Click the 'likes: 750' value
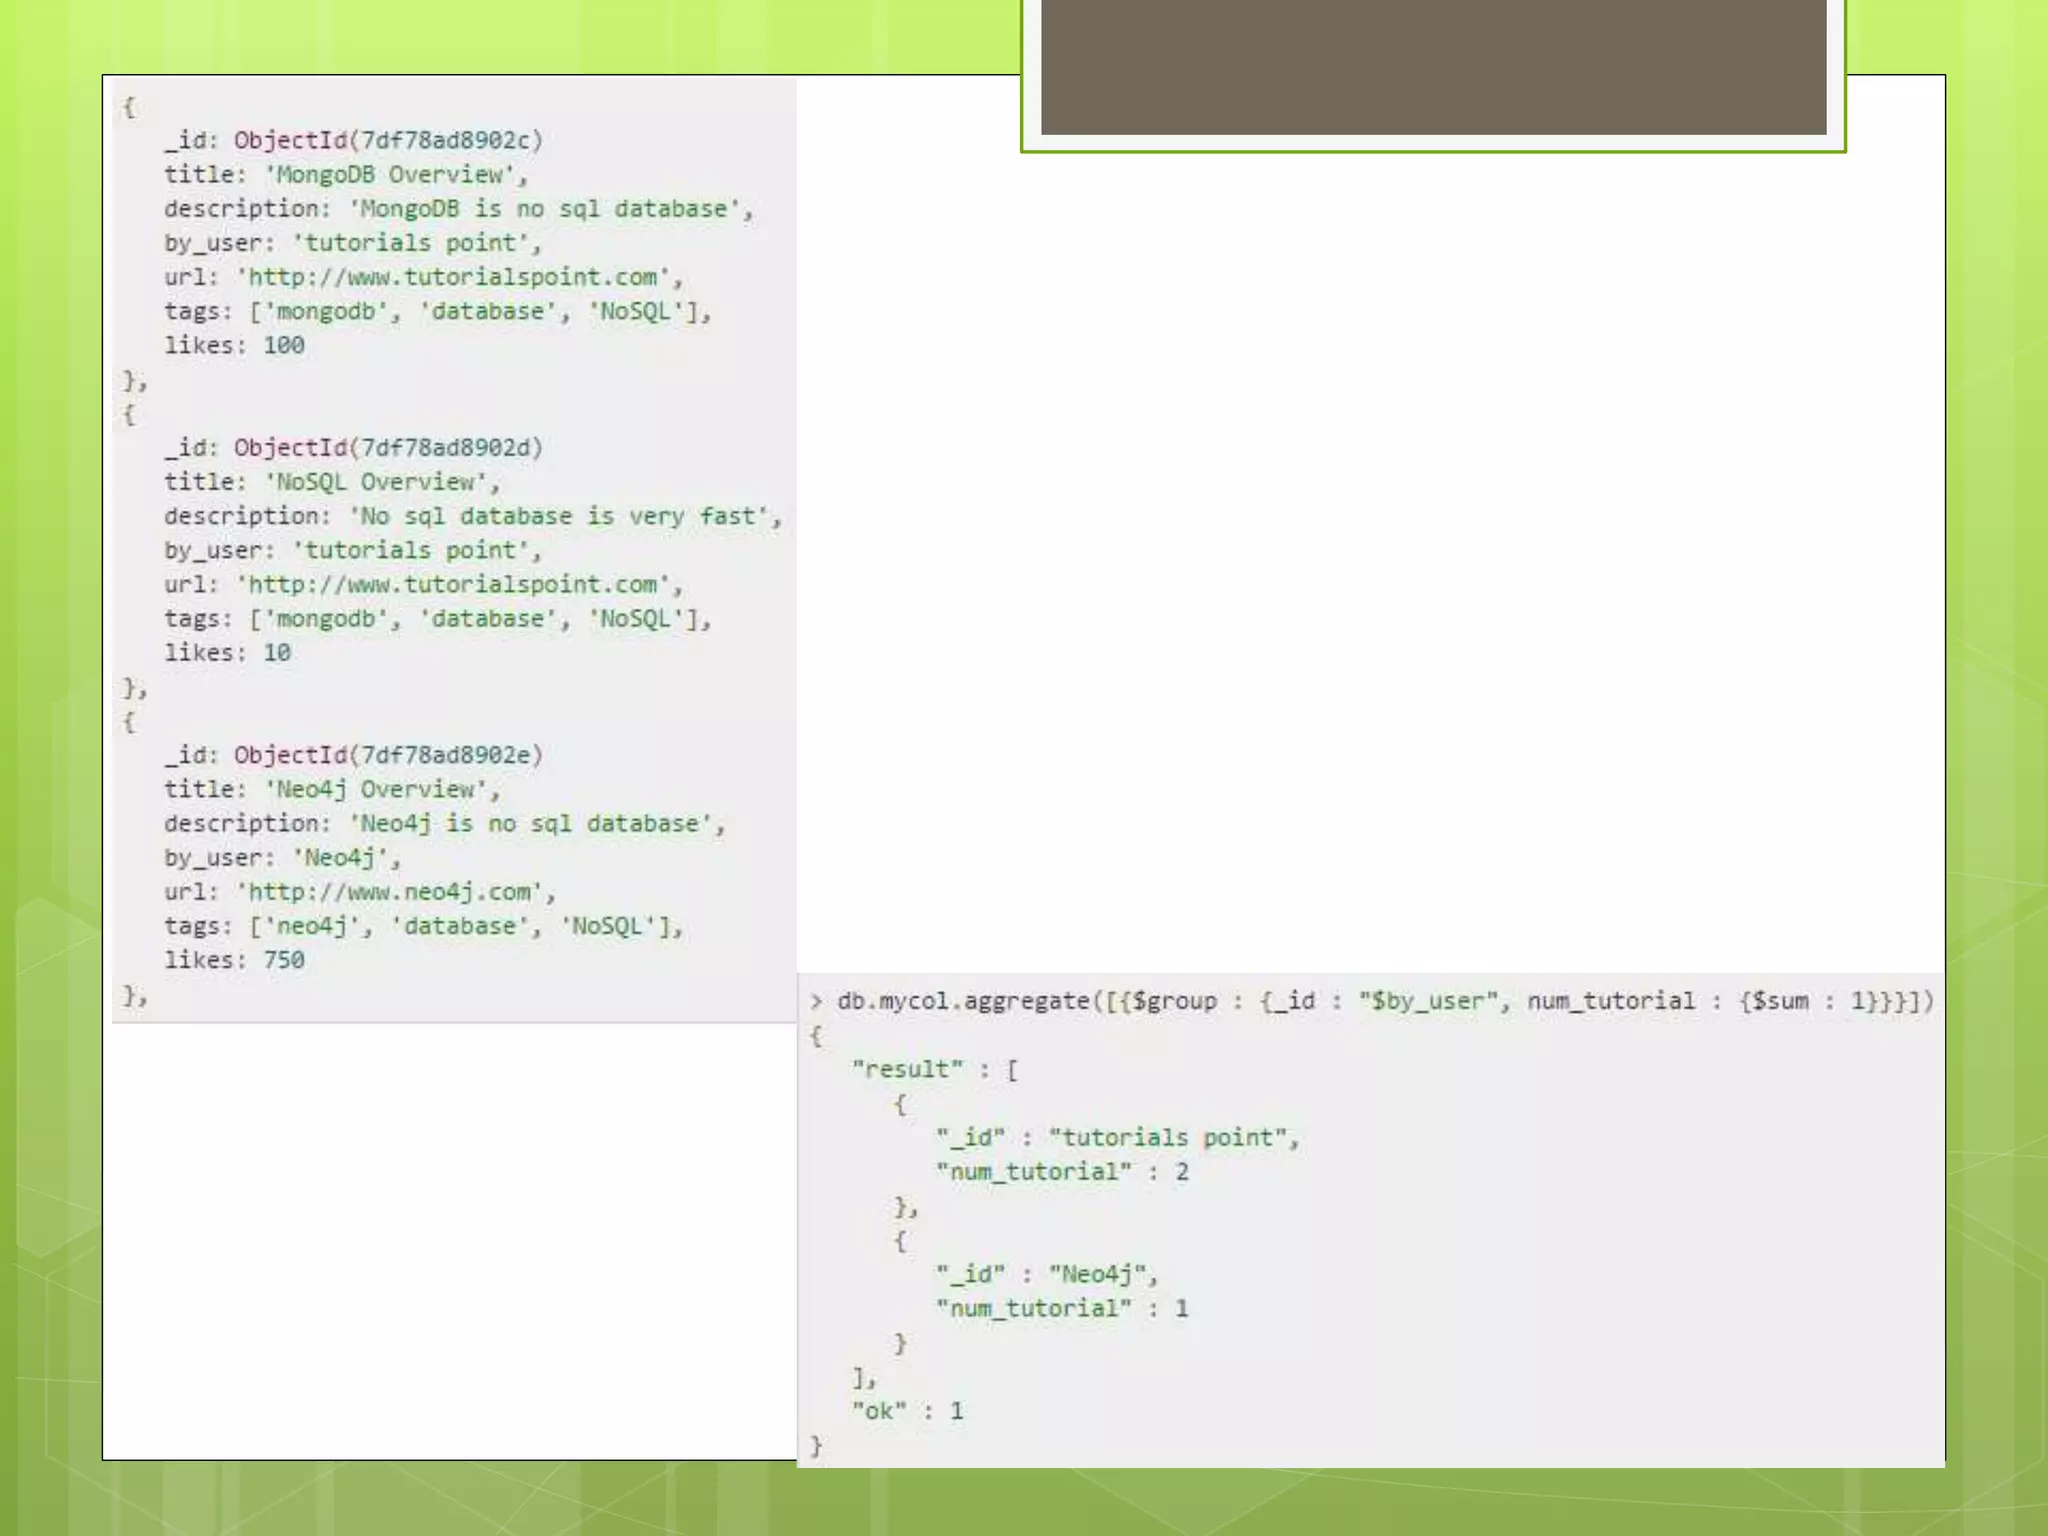Viewport: 2048px width, 1536px height. coord(283,961)
